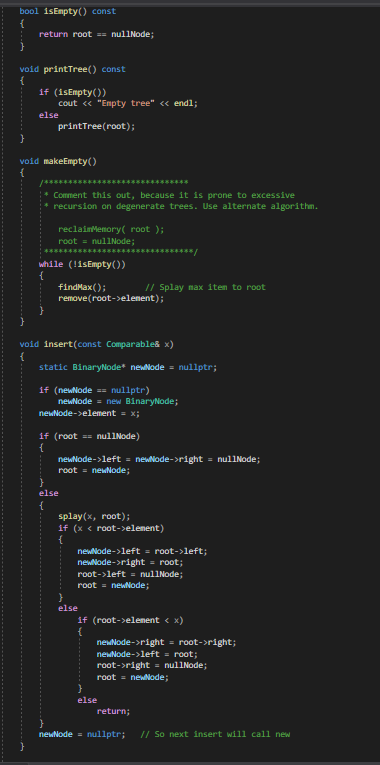Click the 'newNode = nullptr;' statement
The image size is (380, 765).
pos(82,734)
